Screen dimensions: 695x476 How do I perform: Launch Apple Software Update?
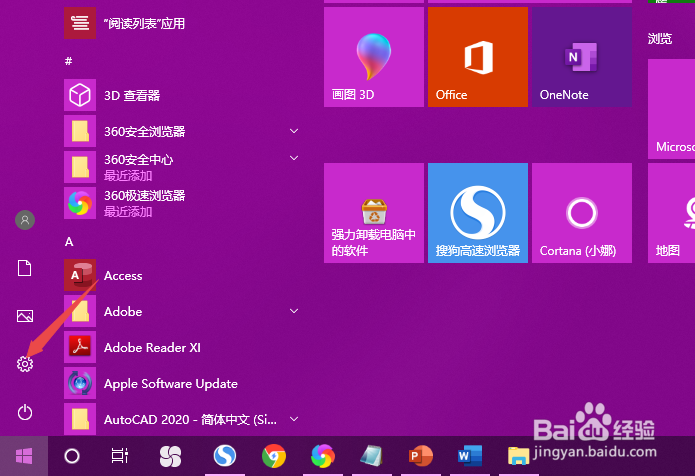click(x=182, y=383)
